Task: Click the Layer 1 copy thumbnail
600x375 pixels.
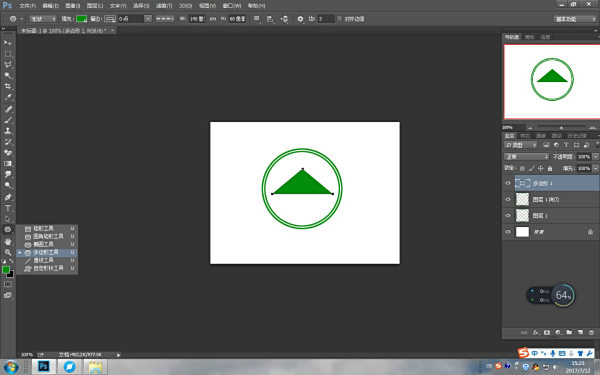Action: pyautogui.click(x=522, y=199)
